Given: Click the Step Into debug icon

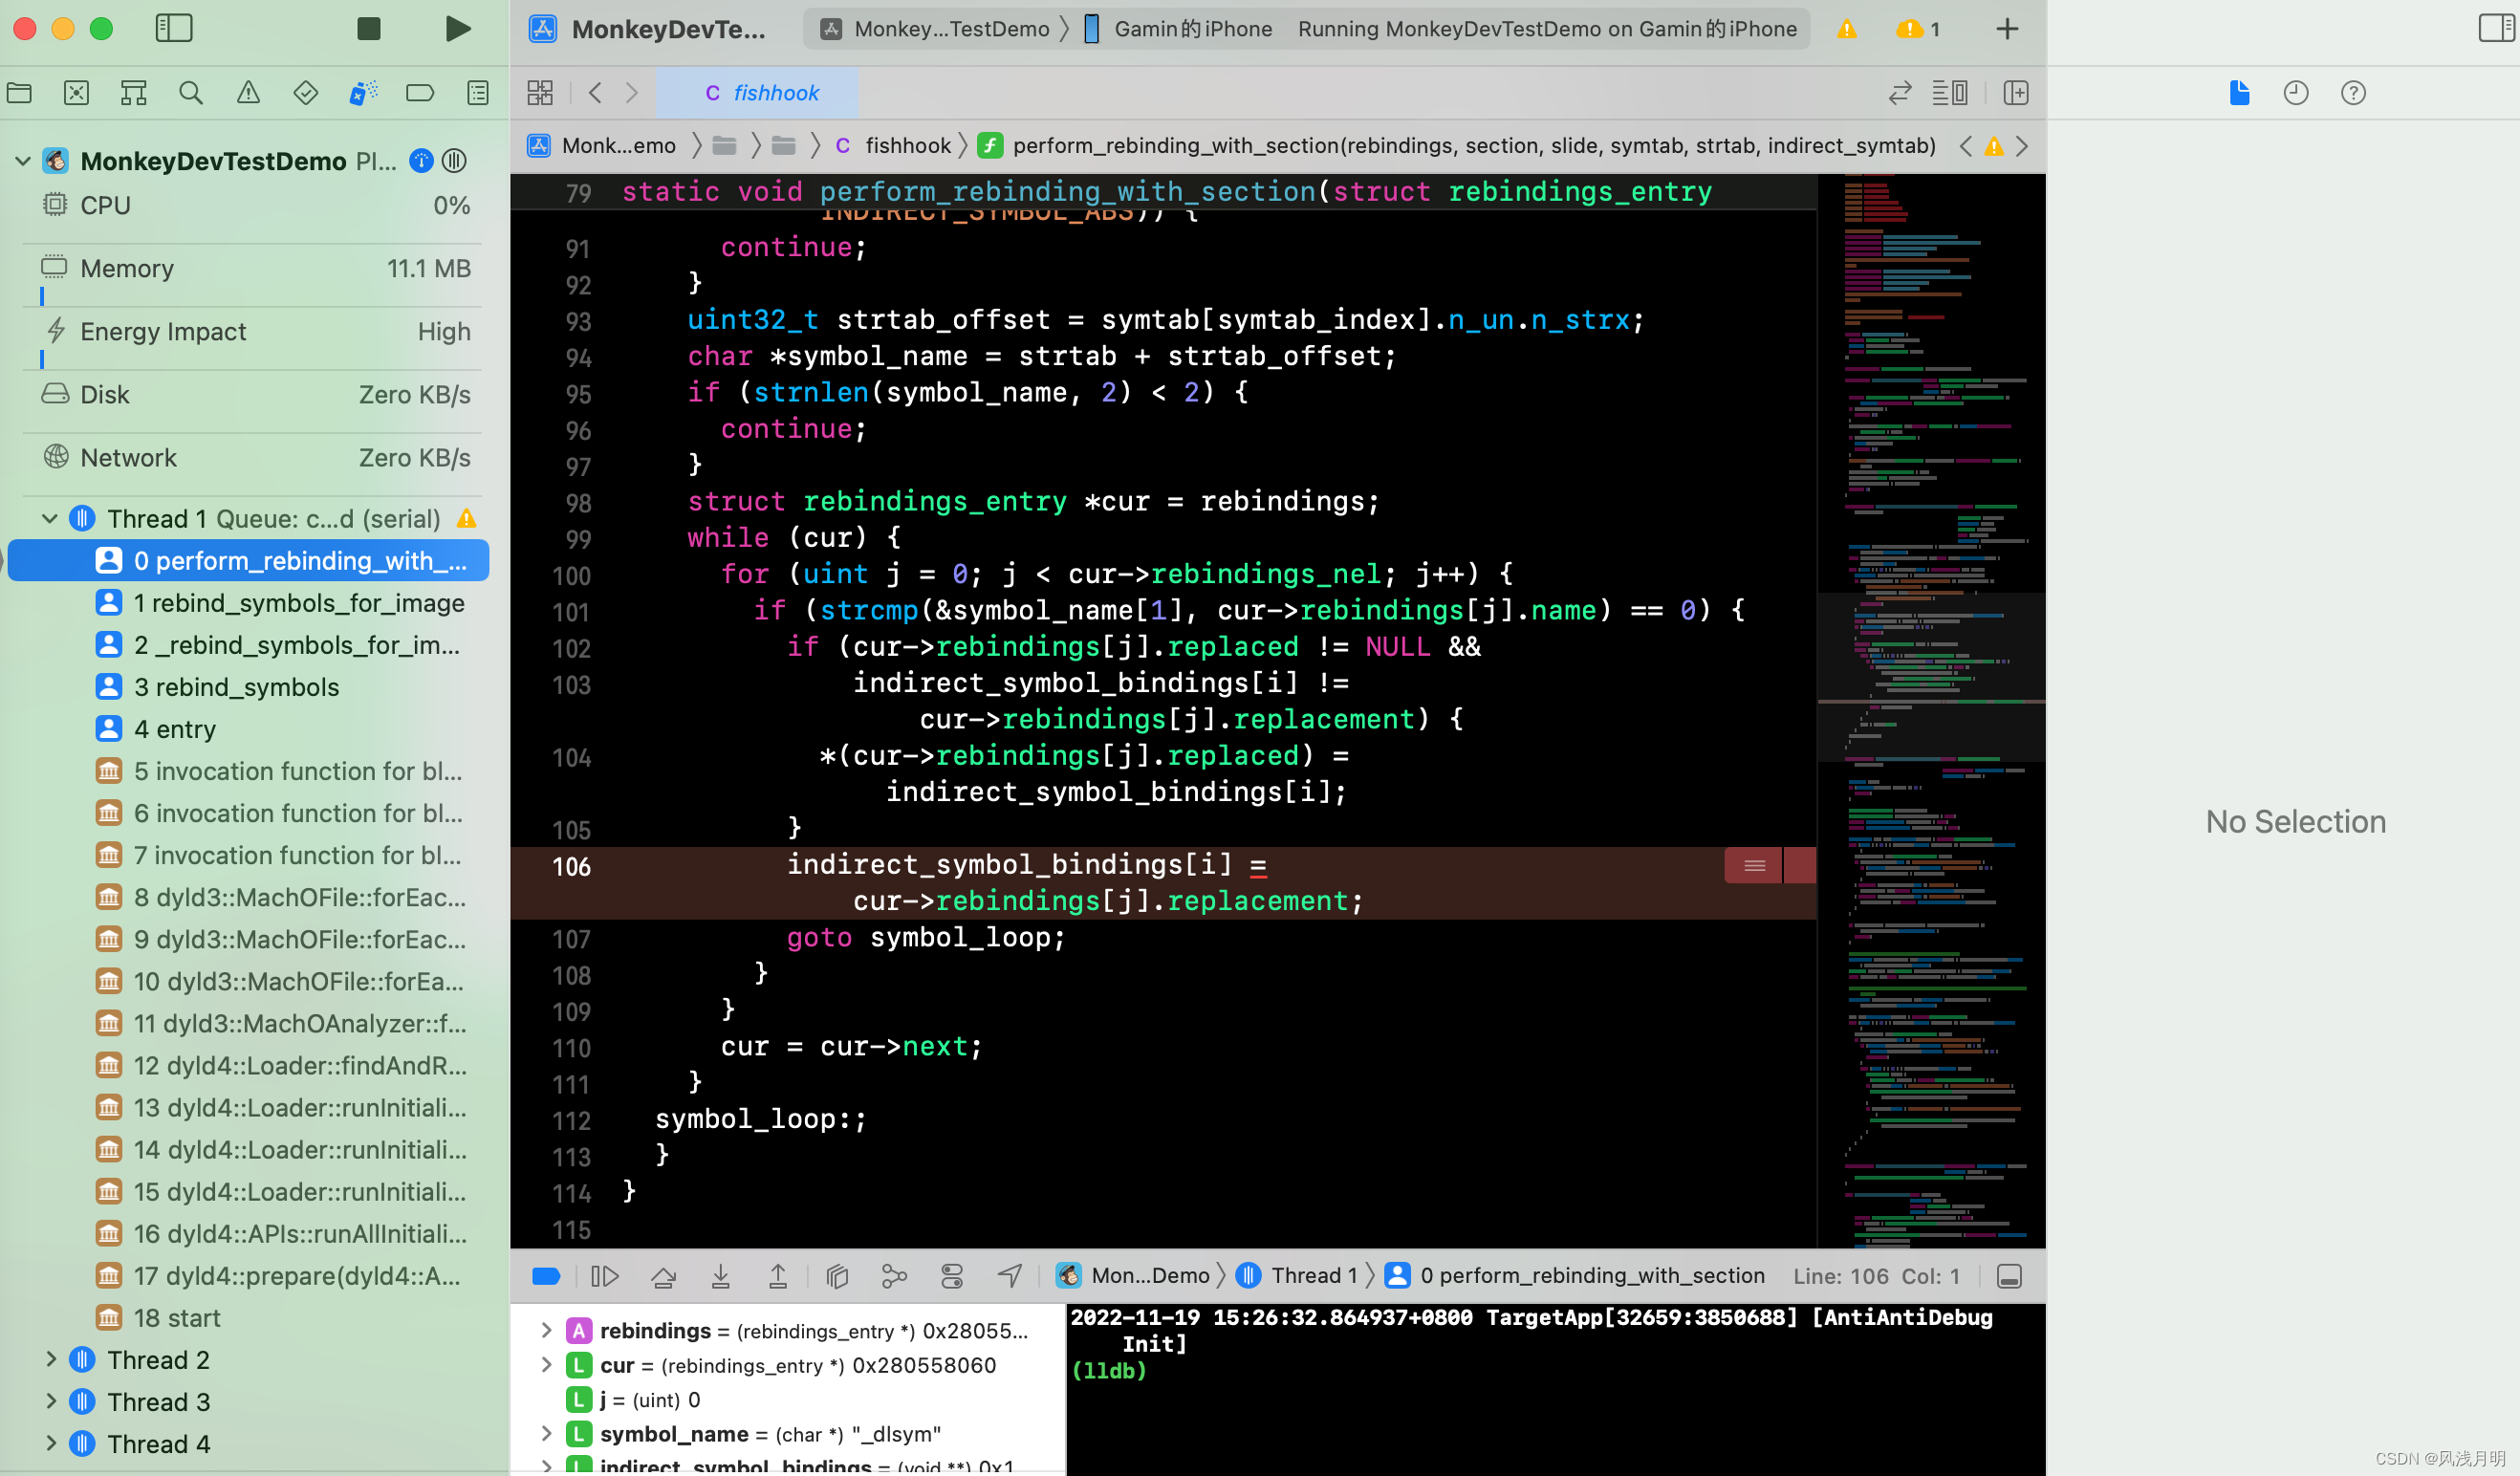Looking at the screenshot, I should (x=720, y=1276).
